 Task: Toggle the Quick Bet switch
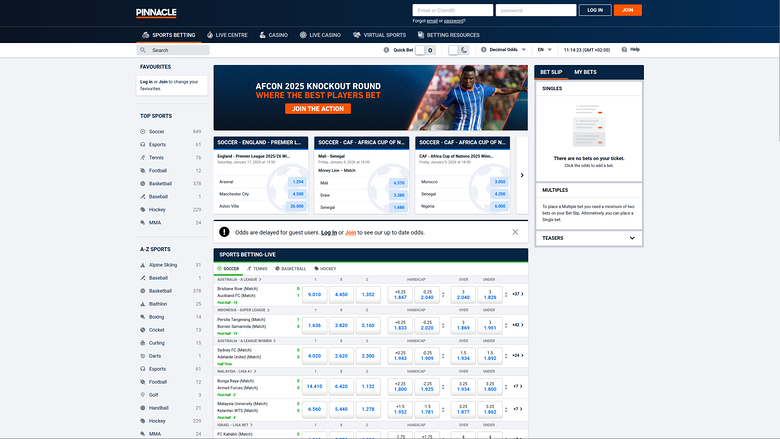coord(425,49)
